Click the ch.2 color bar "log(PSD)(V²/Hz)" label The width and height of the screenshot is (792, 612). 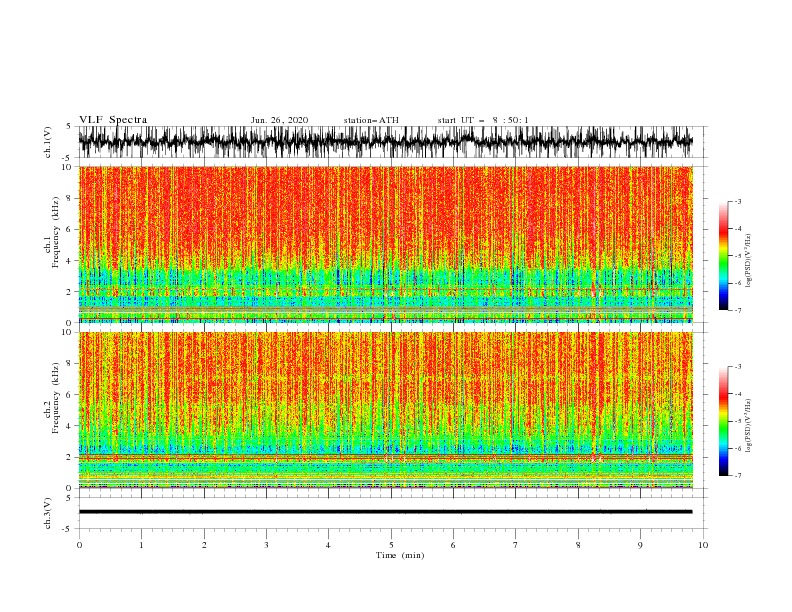click(748, 425)
